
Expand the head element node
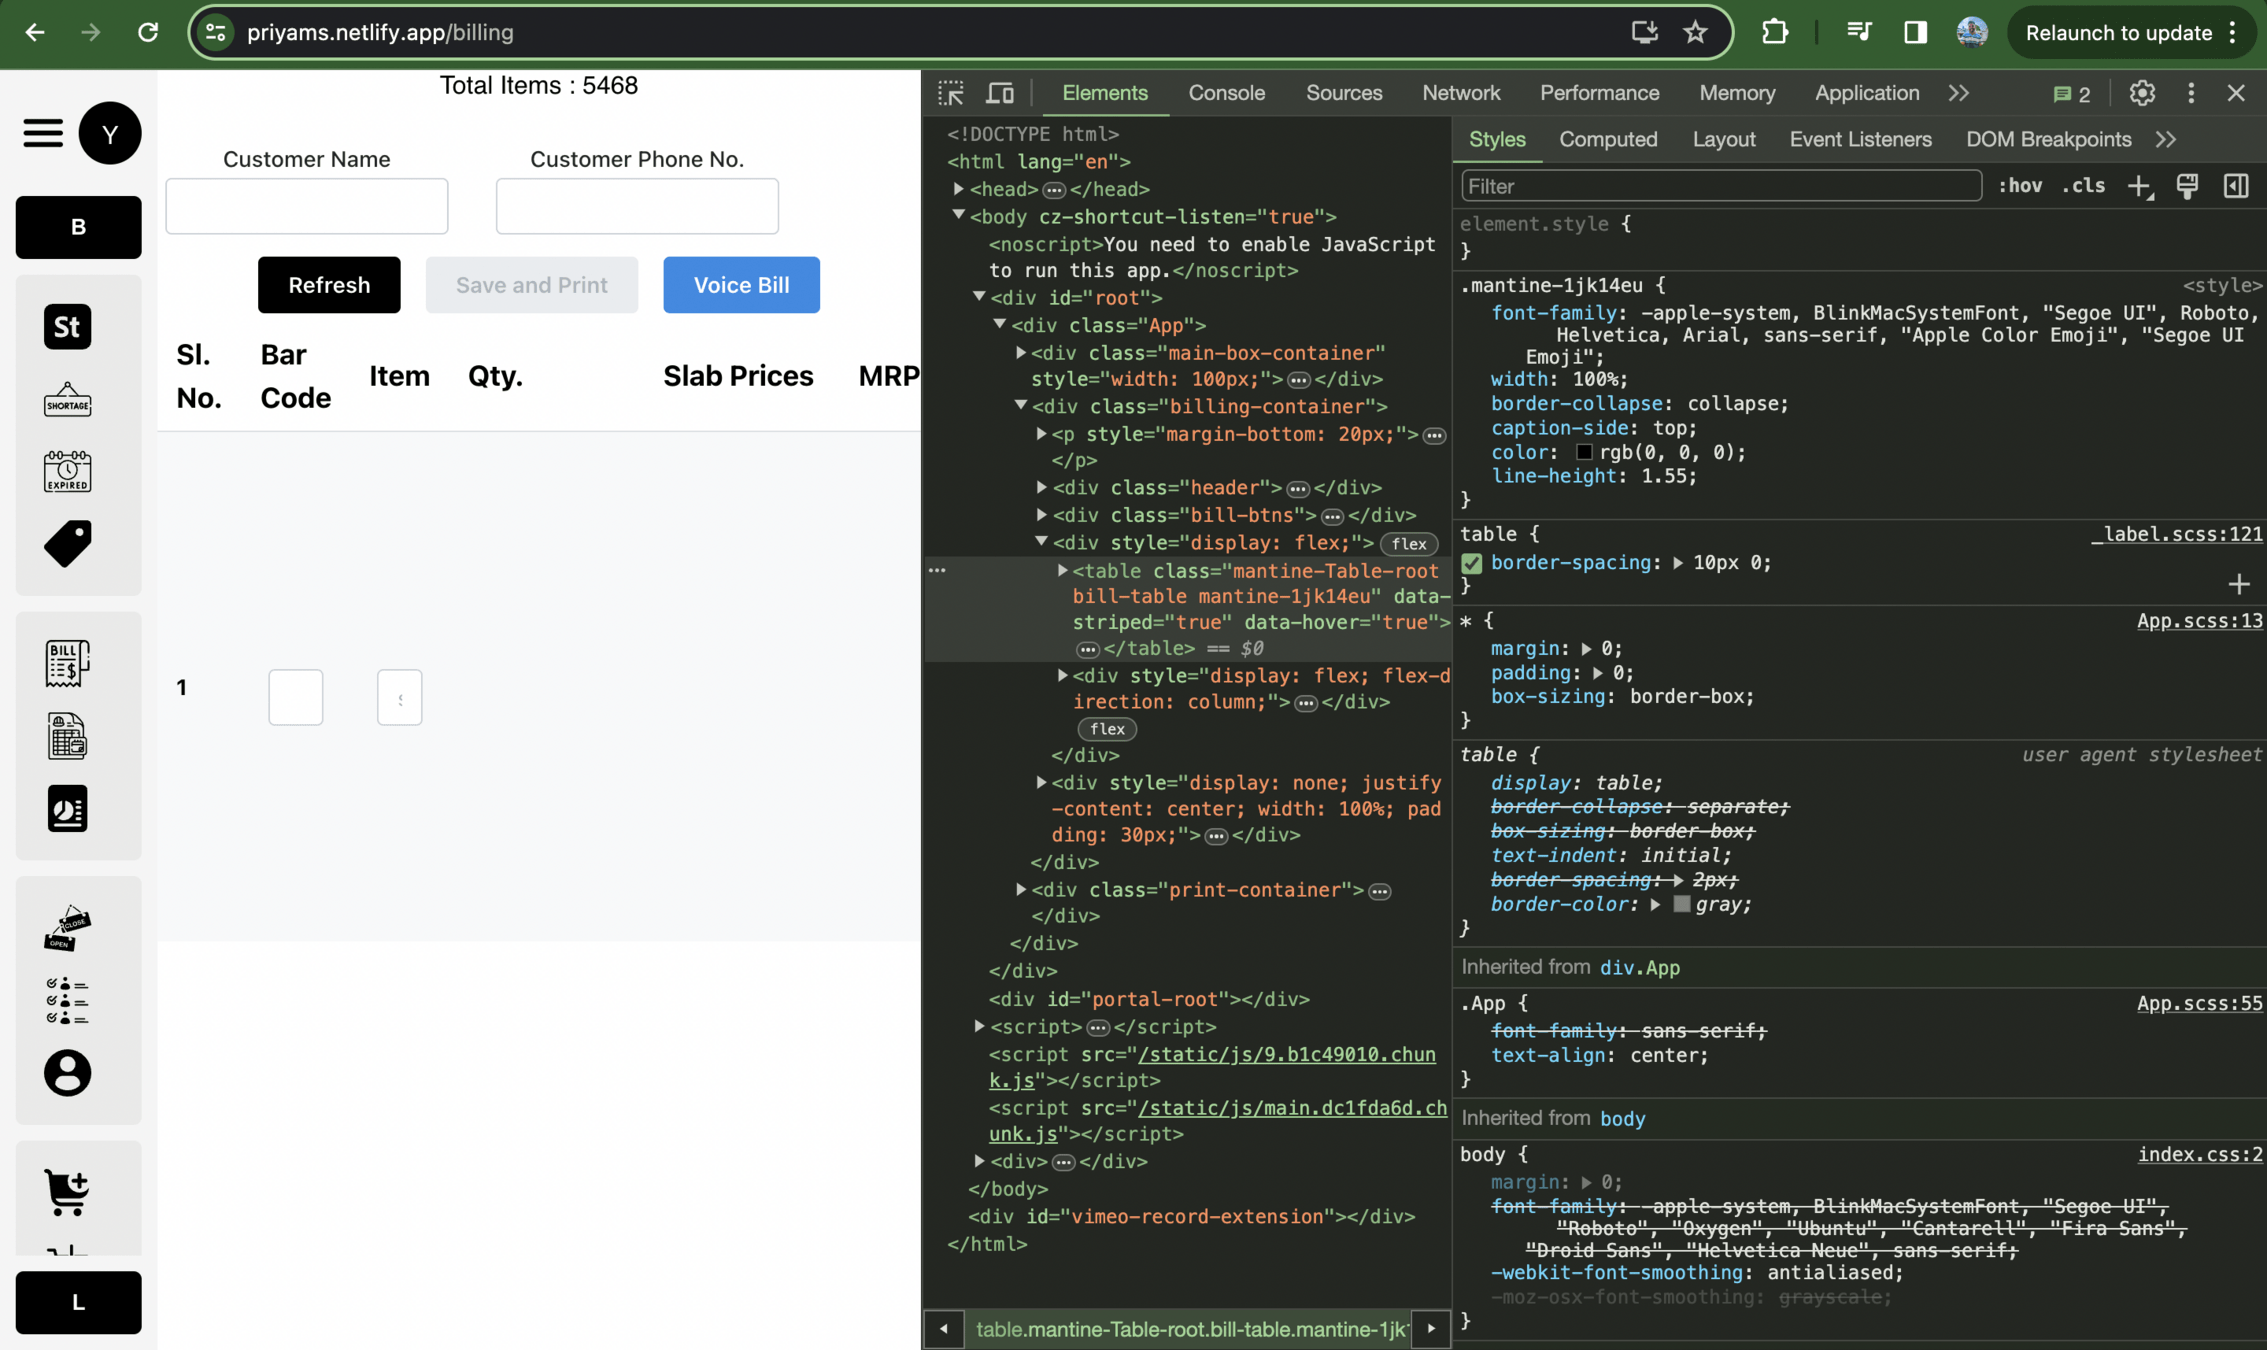pos(958,189)
